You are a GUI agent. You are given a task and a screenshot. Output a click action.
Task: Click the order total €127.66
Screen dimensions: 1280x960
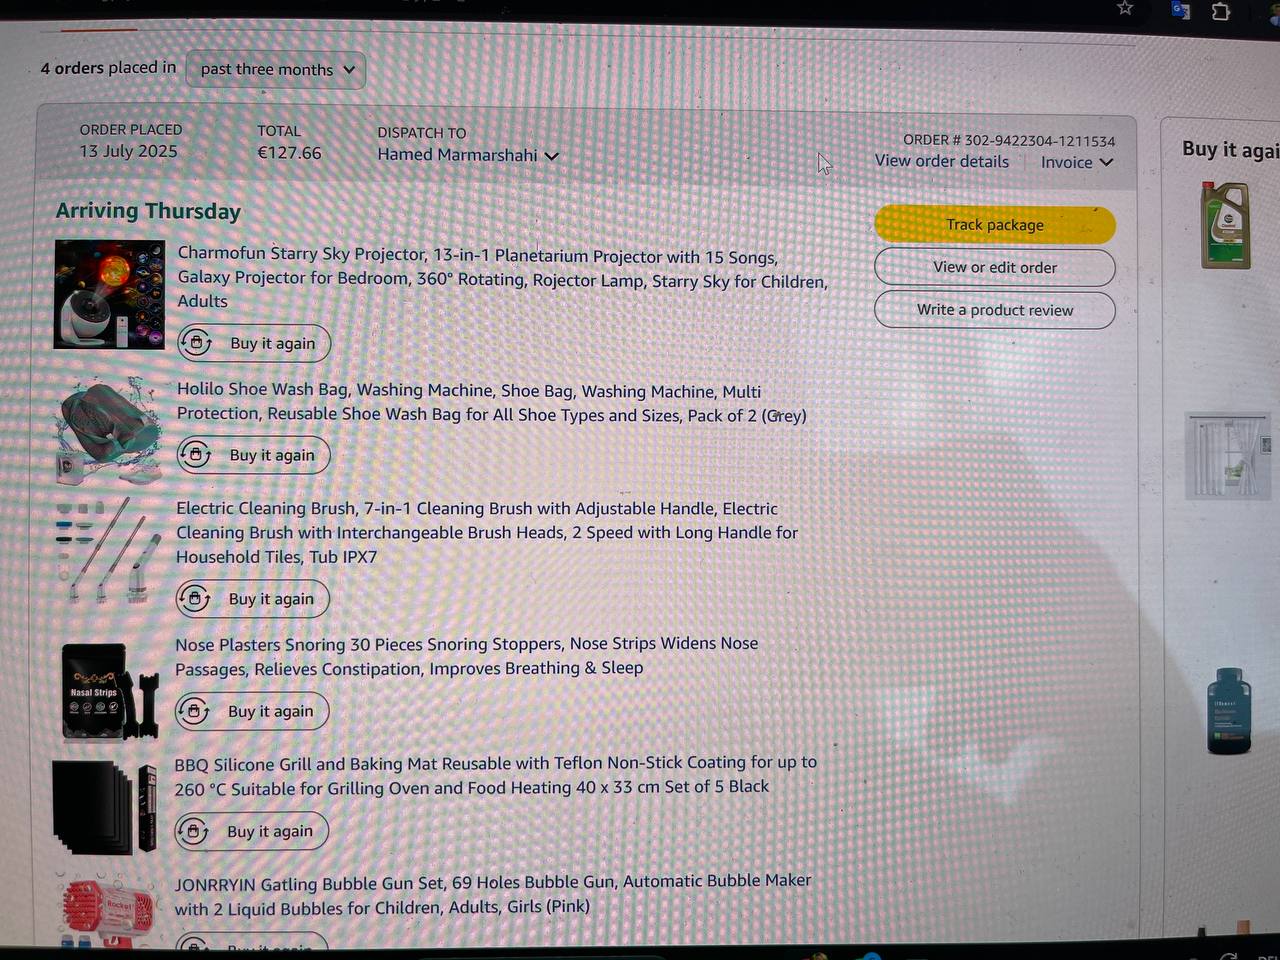tap(289, 153)
